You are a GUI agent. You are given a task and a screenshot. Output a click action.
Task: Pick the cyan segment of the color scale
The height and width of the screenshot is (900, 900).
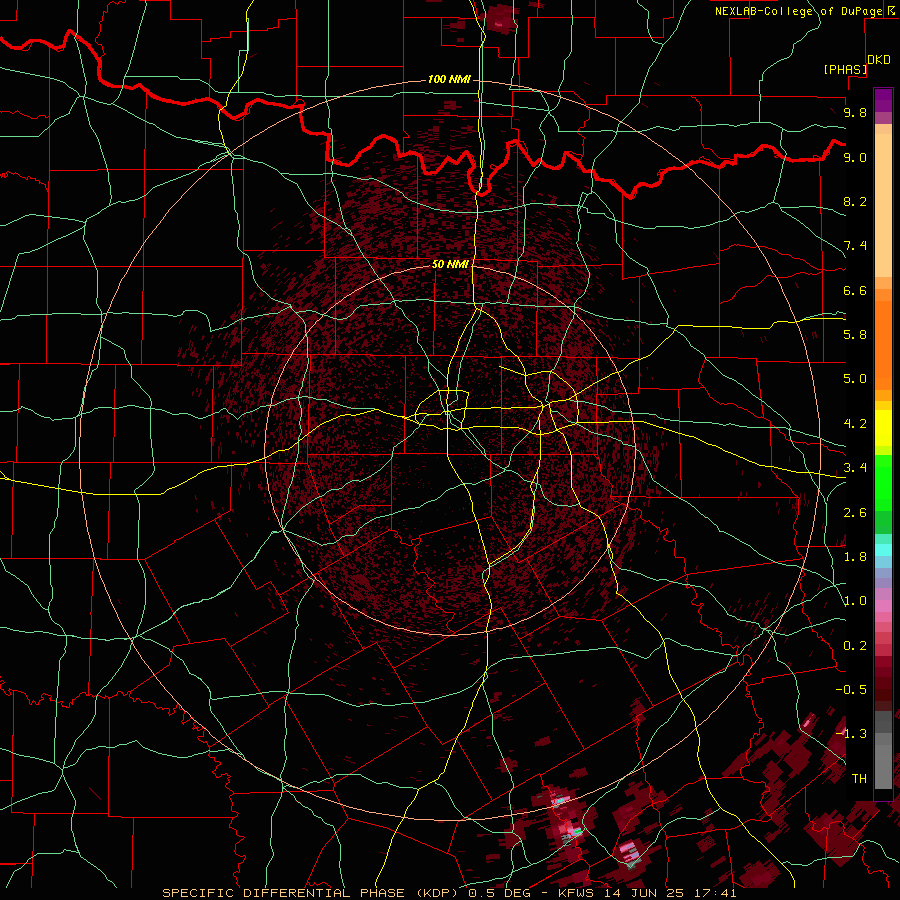[883, 550]
